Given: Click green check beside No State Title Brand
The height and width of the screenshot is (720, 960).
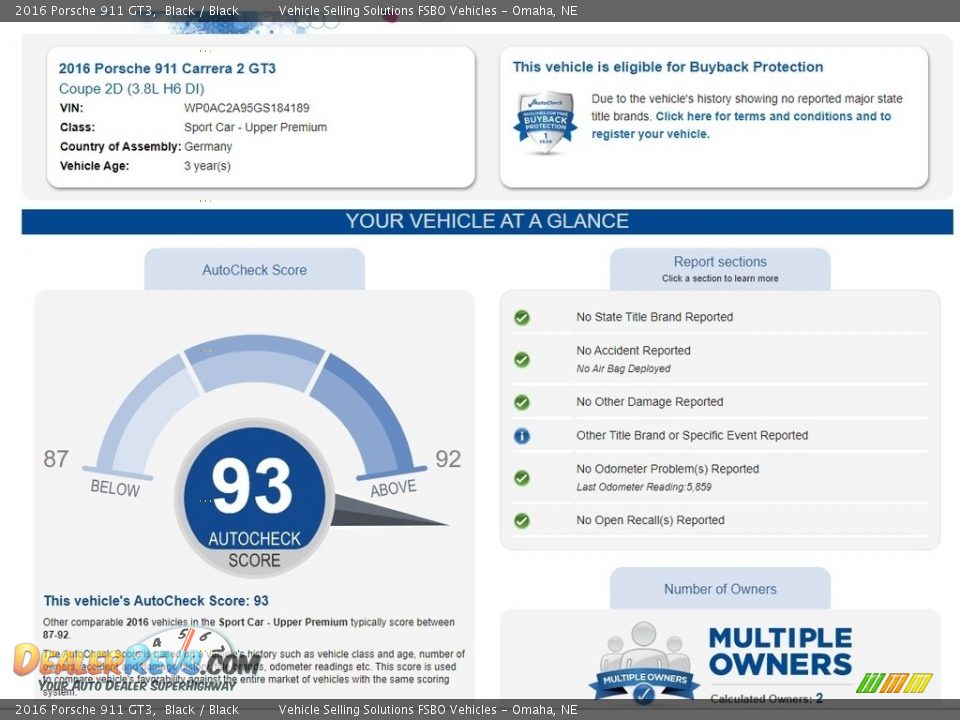Looking at the screenshot, I should (x=522, y=317).
